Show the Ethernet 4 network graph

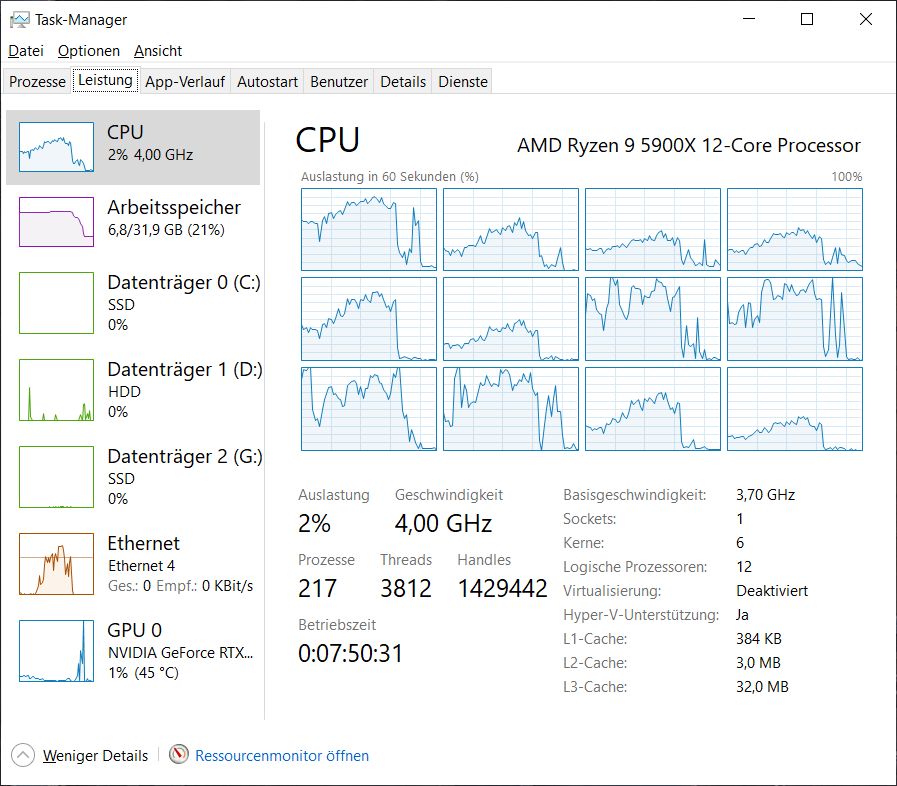point(56,564)
